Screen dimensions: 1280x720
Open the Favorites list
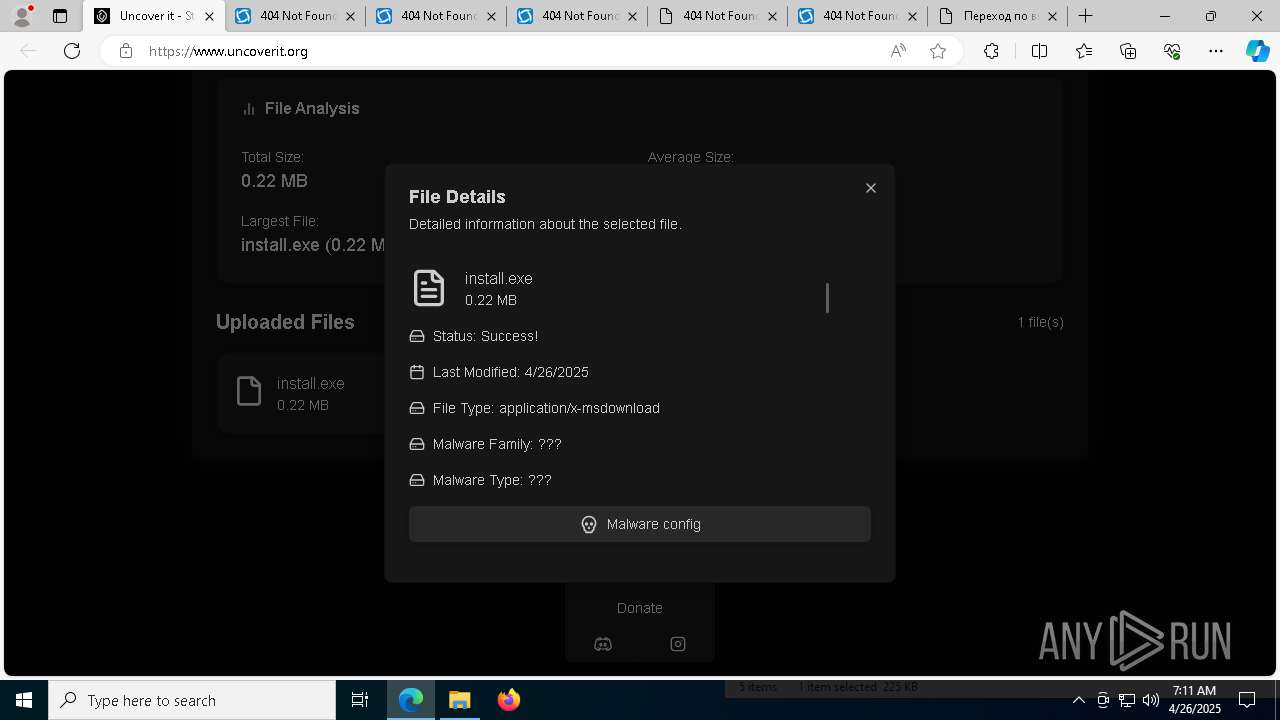1084,51
